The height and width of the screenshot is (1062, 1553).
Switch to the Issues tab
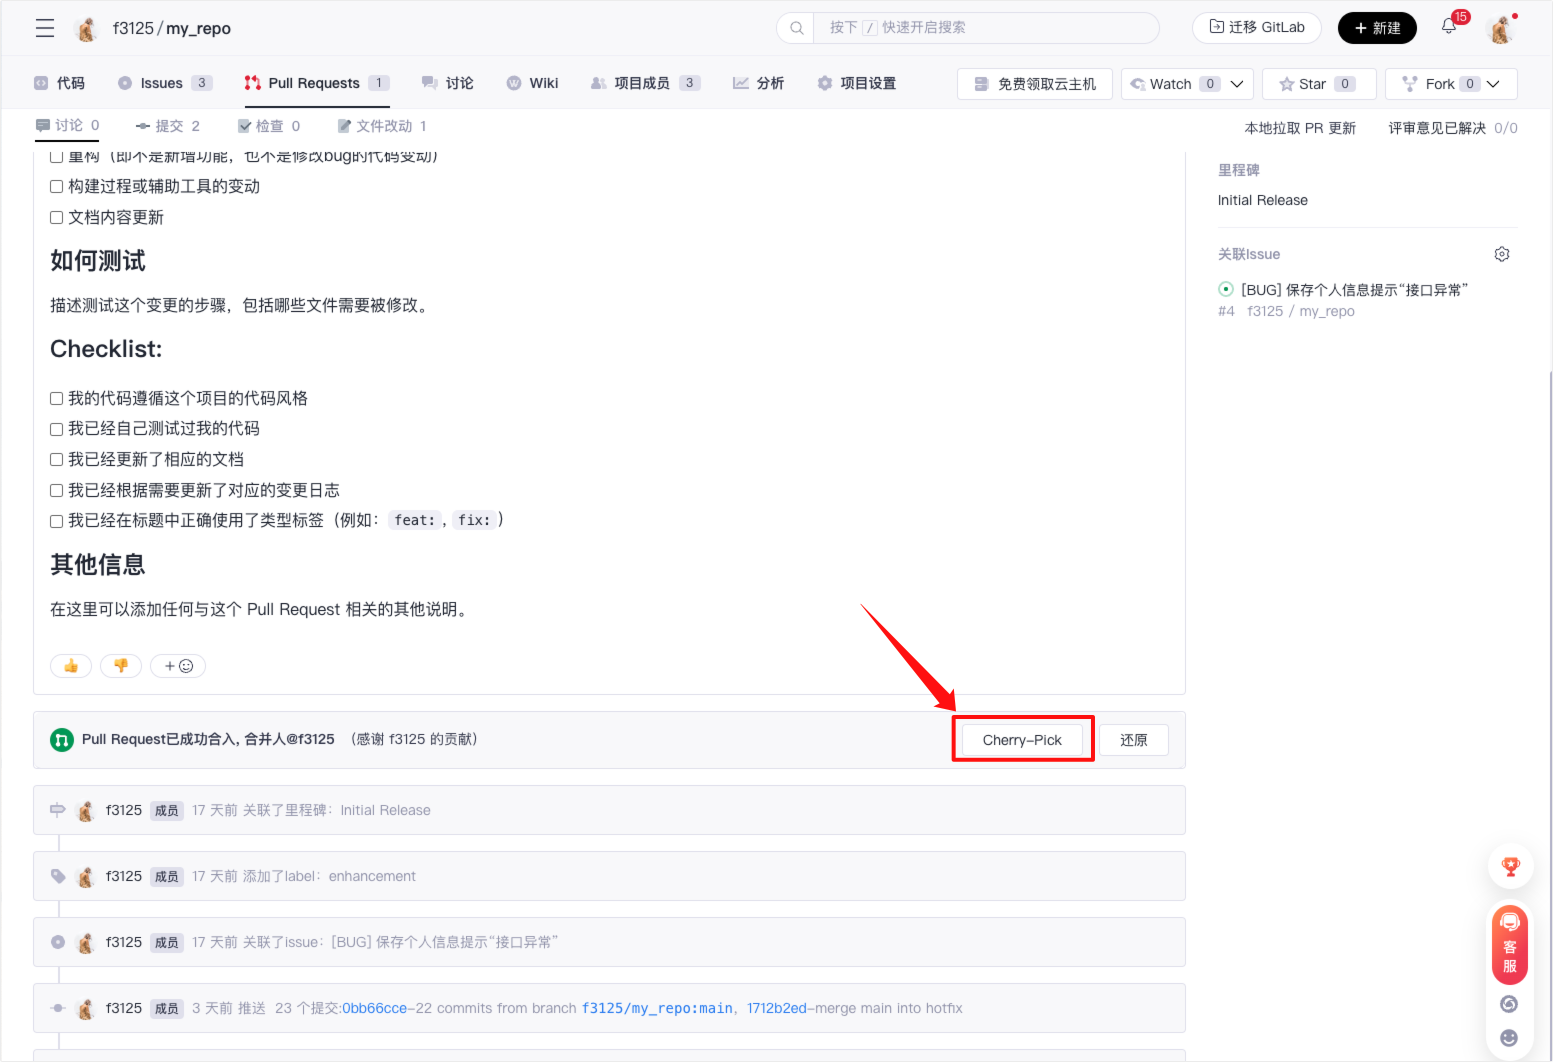tap(161, 83)
